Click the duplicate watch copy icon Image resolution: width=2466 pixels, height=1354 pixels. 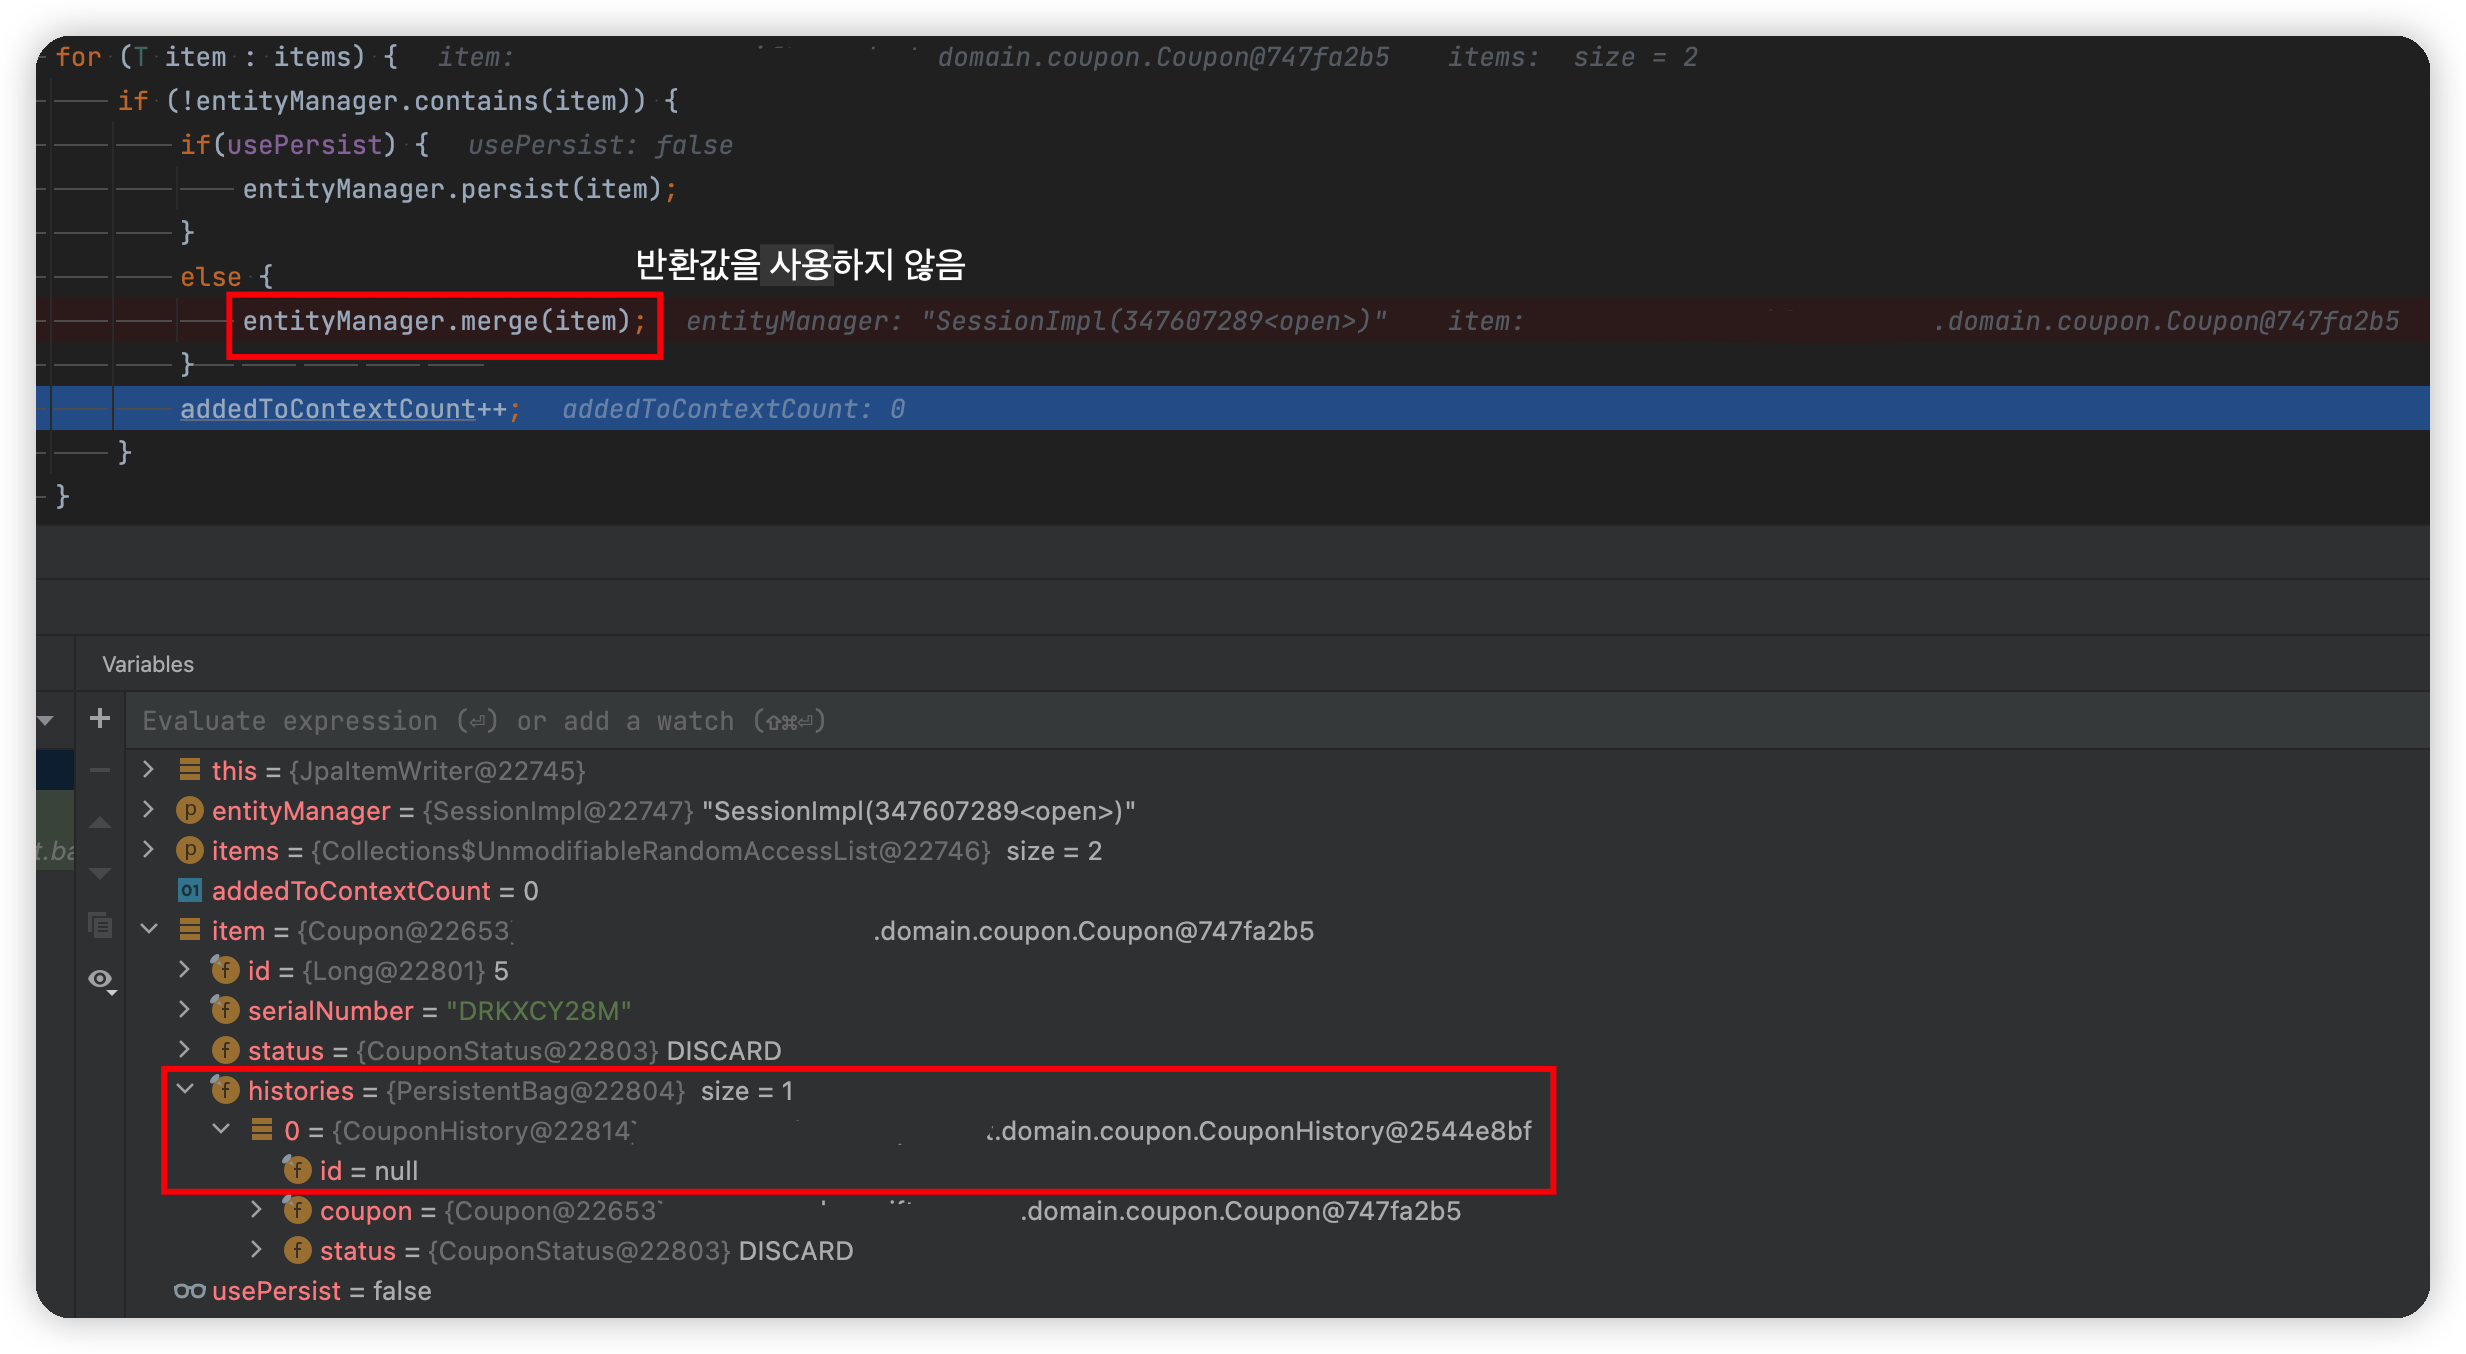[x=100, y=925]
